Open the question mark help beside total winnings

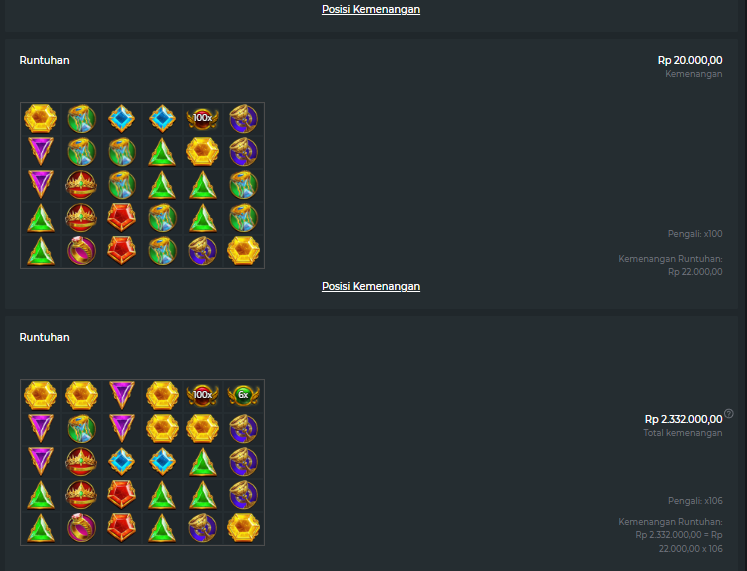[729, 413]
